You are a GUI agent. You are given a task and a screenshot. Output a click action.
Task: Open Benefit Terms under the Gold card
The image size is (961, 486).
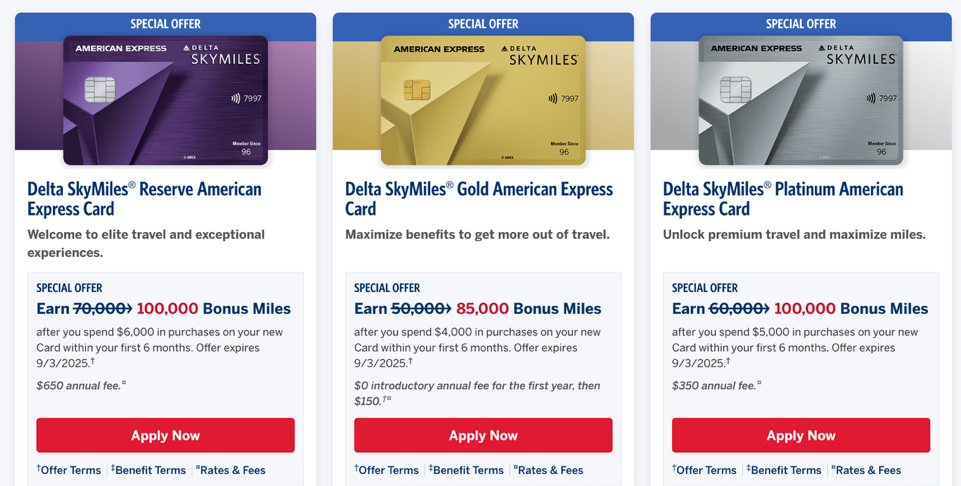coord(466,470)
